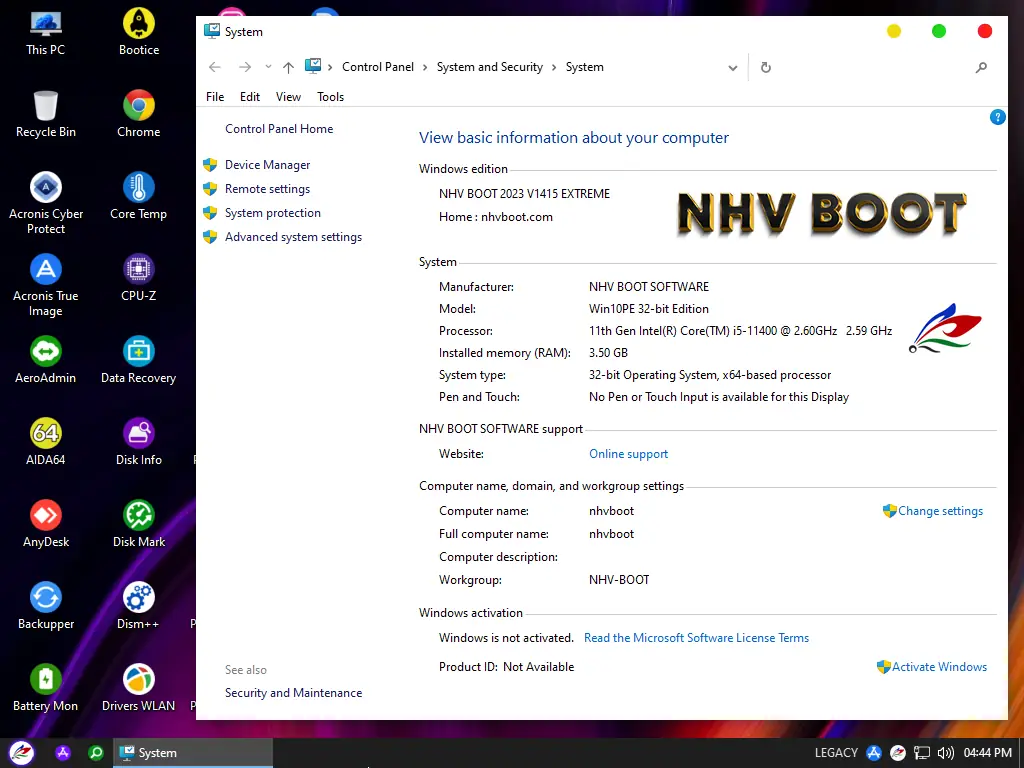The image size is (1024, 768).
Task: Open the taskbar start logo button
Action: [21, 753]
